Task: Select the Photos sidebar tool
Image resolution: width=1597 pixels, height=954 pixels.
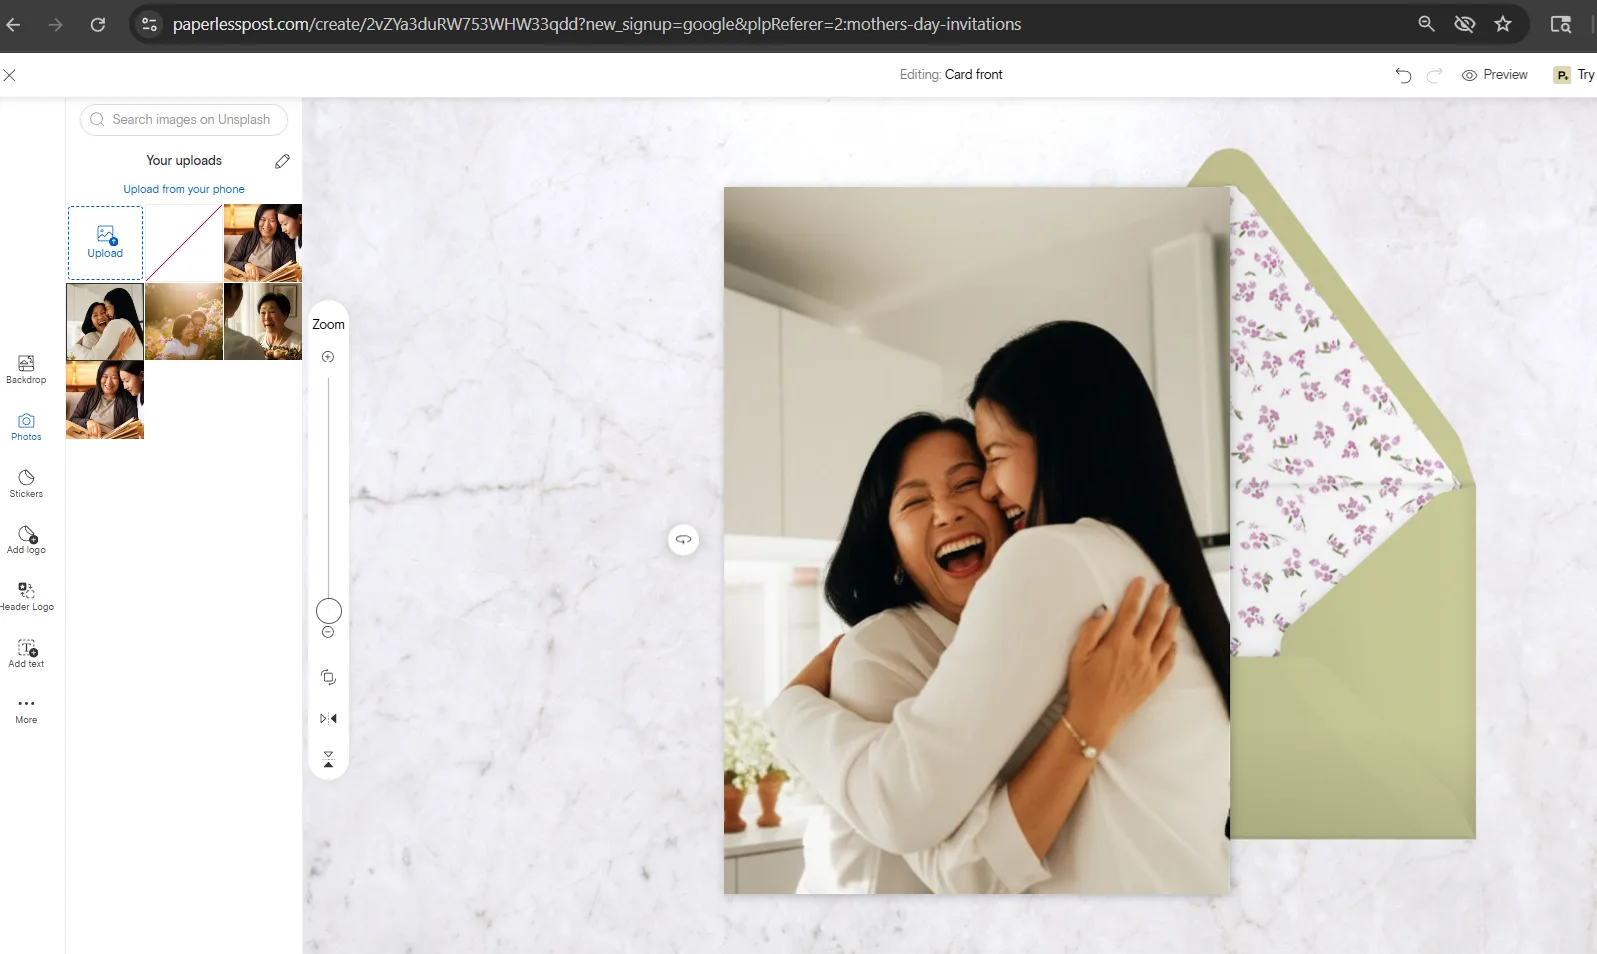Action: coord(26,427)
